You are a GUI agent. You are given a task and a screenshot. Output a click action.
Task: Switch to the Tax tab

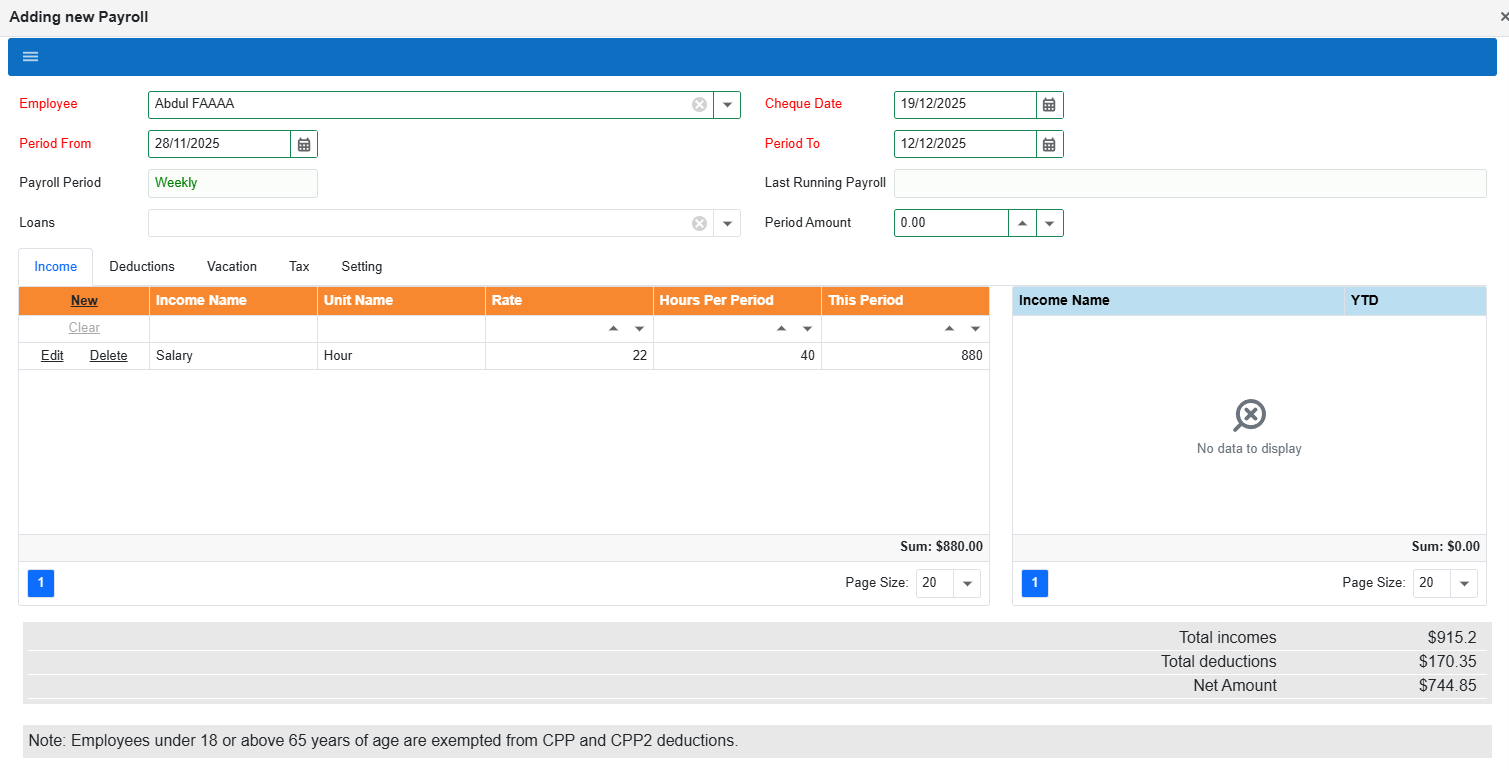coord(299,267)
